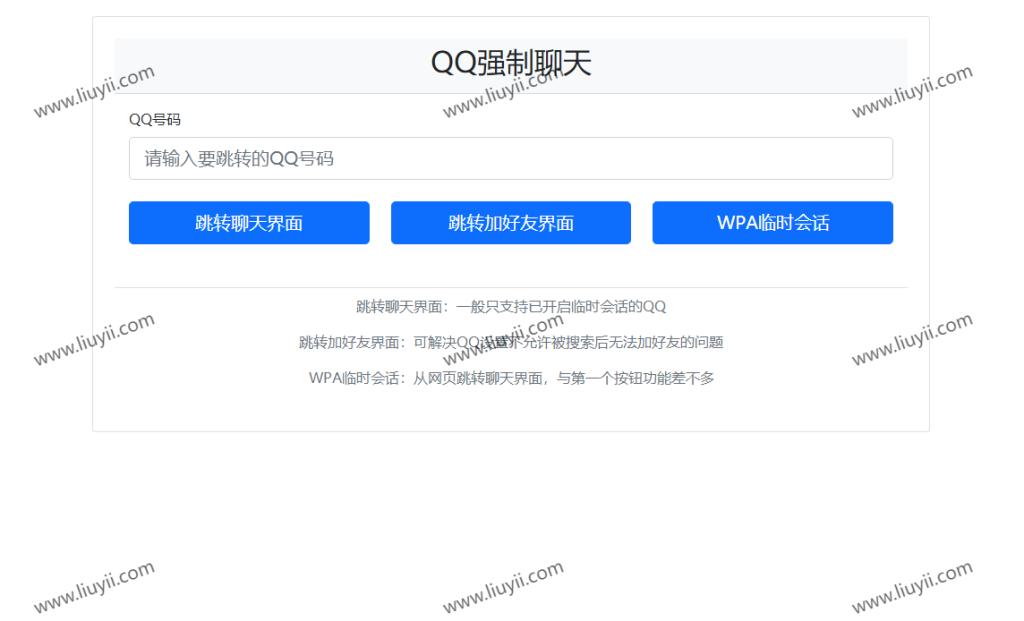Screen dimensions: 1024x621
Task: Click the QQ number input field
Action: (511, 158)
